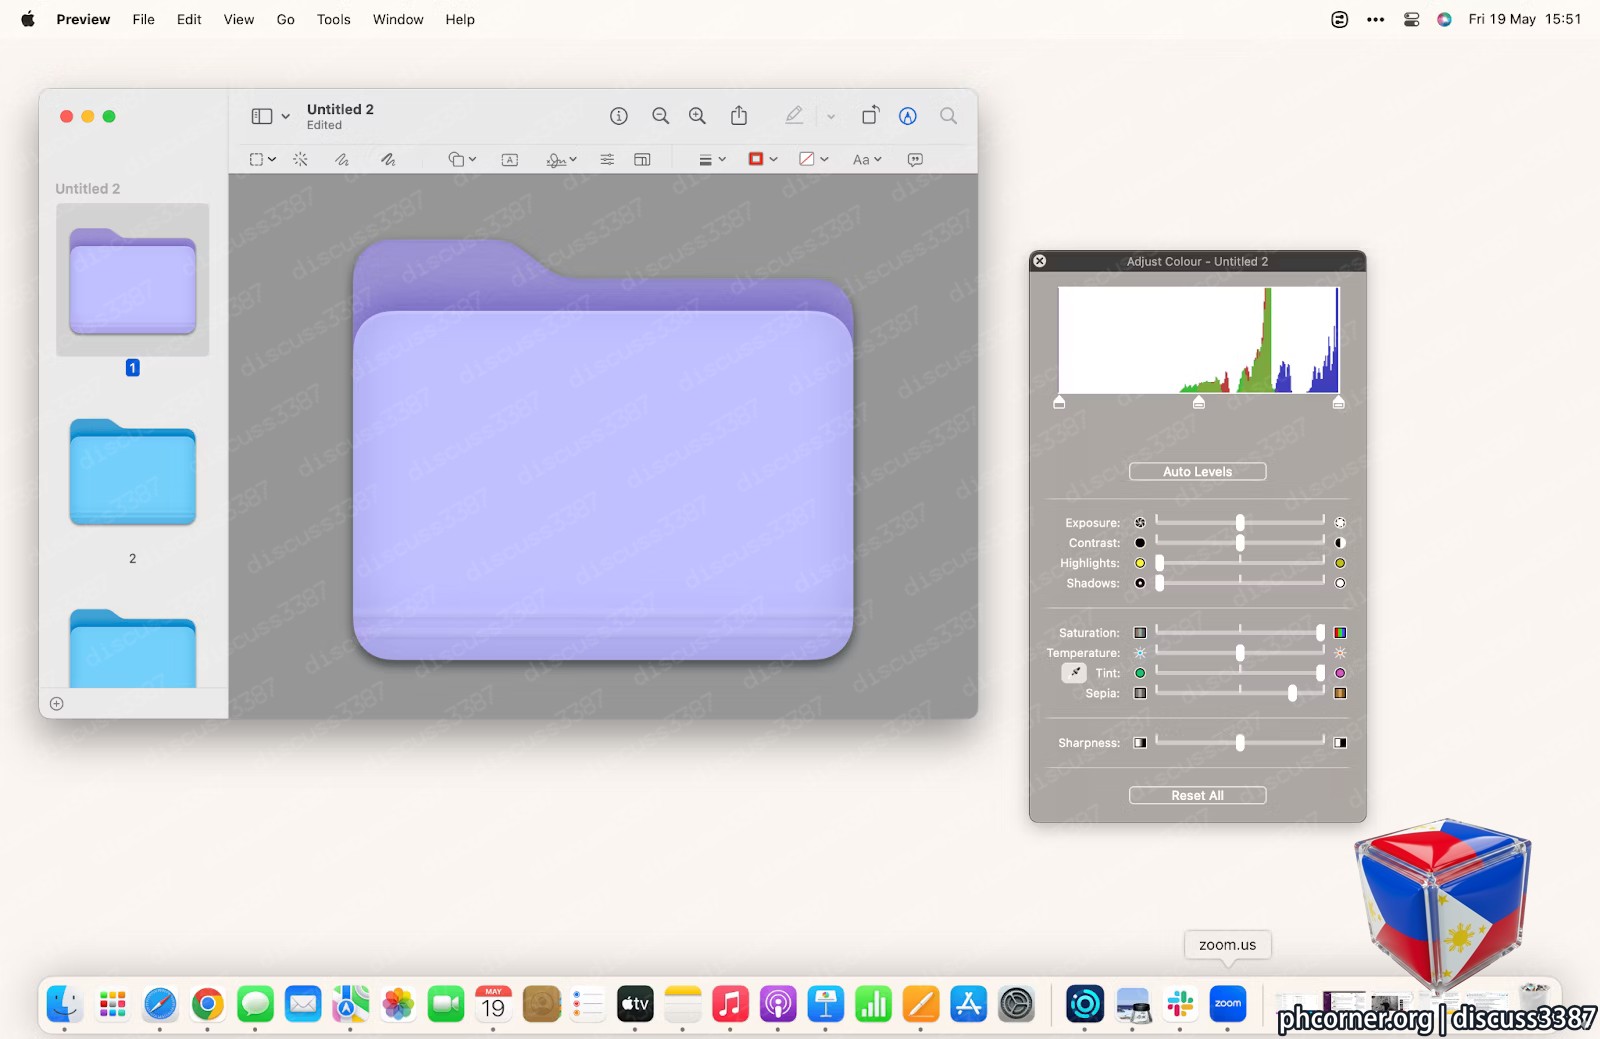Click the Sharpness slider handle
Viewport: 1600px width, 1039px height.
click(x=1240, y=743)
